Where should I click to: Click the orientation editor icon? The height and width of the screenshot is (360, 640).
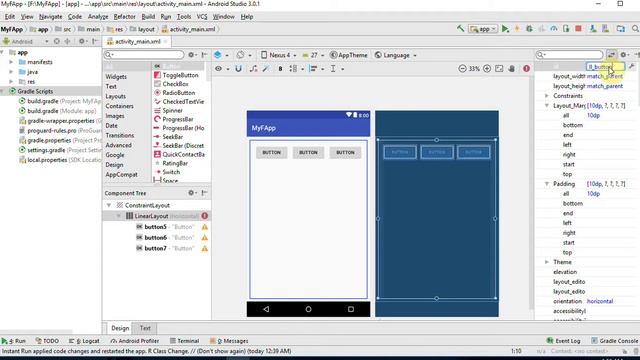point(241,55)
